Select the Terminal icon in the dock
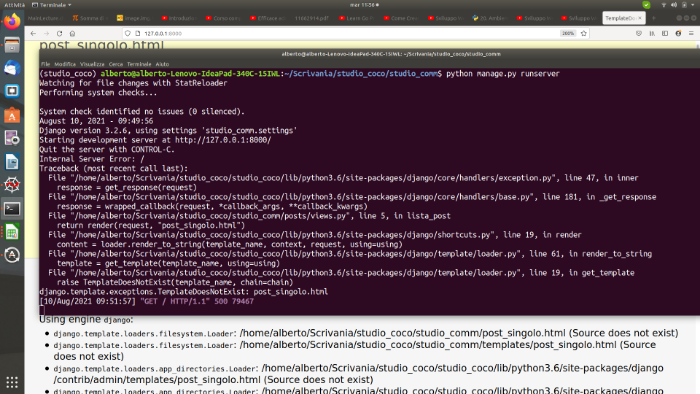The width and height of the screenshot is (700, 394). pos(12,208)
